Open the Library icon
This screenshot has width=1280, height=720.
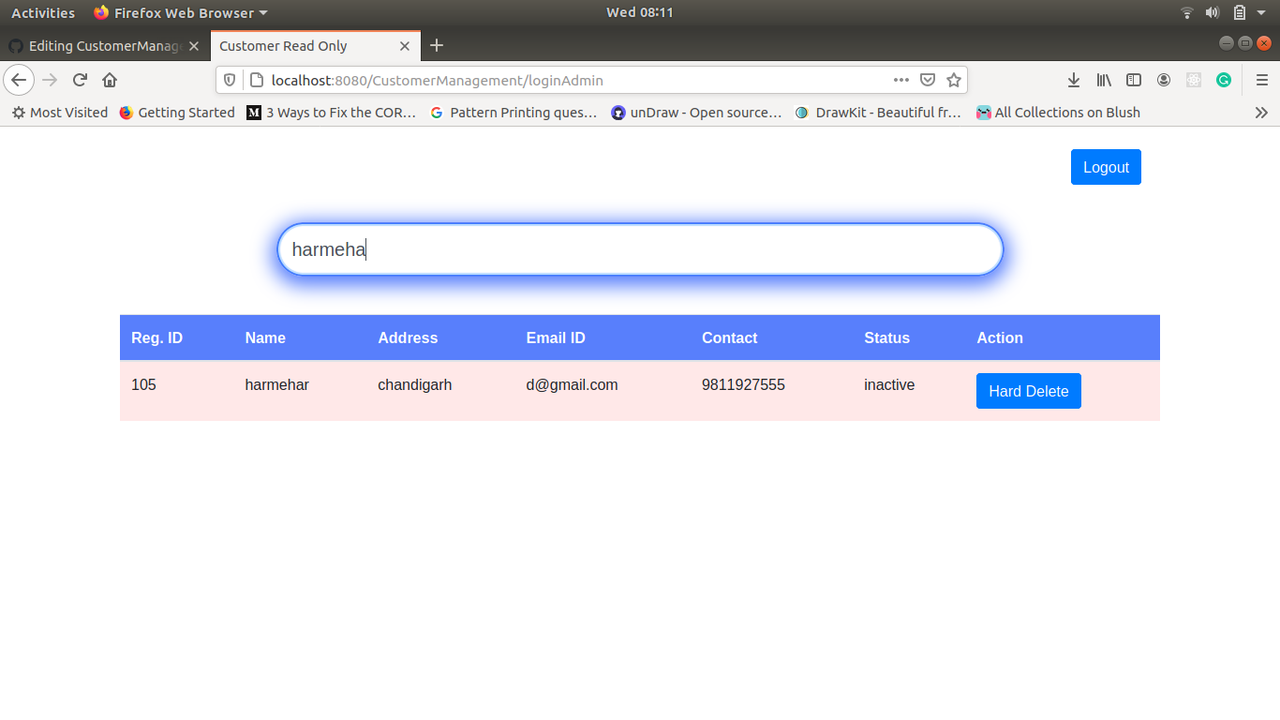[x=1103, y=80]
